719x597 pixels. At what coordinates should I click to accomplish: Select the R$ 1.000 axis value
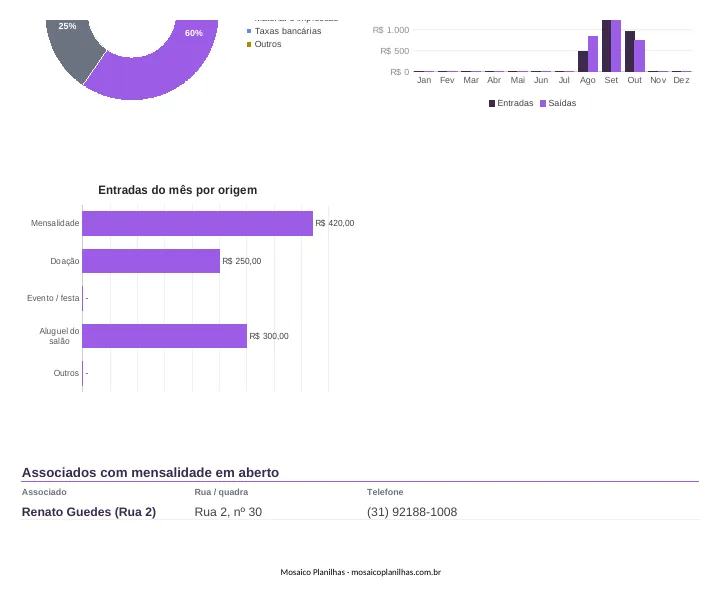(391, 30)
